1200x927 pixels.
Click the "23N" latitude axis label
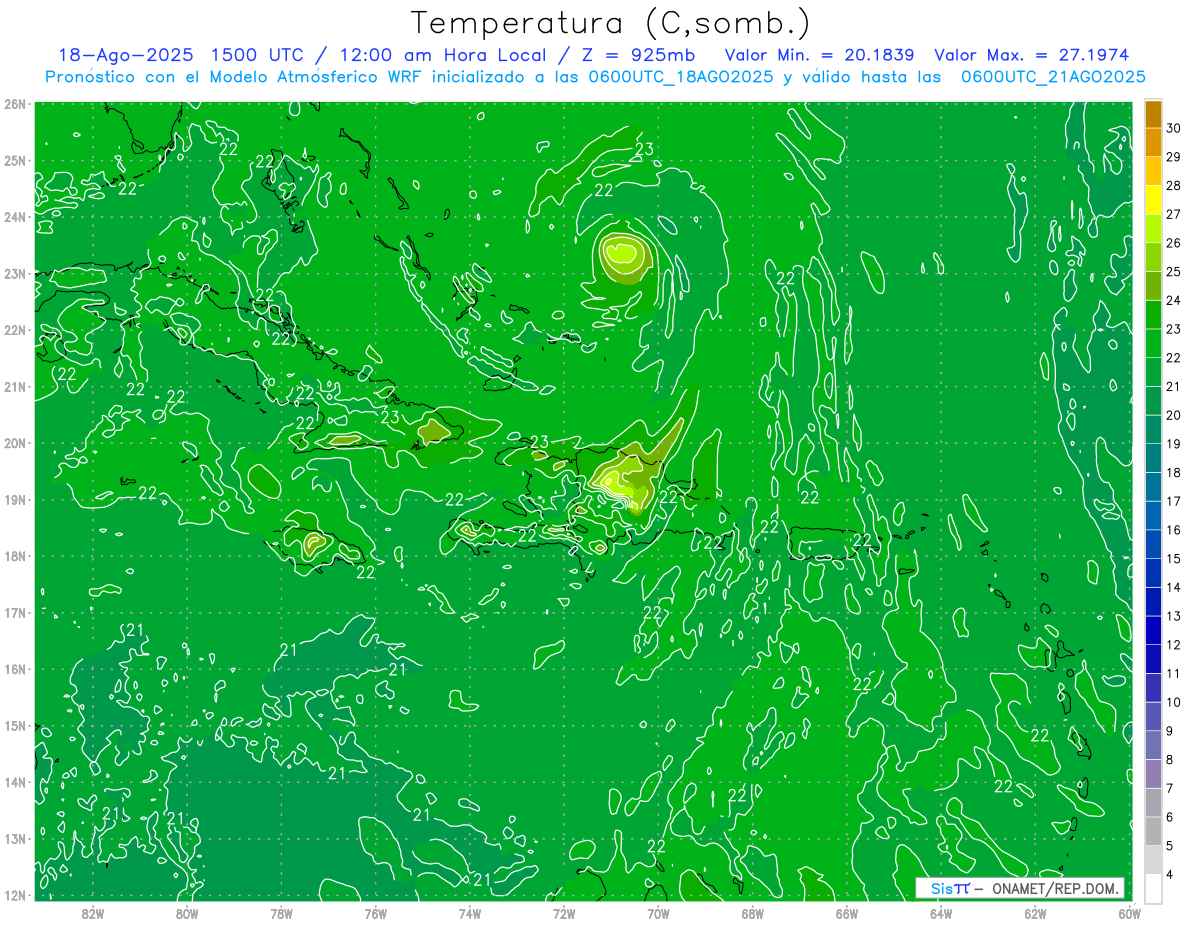click(x=15, y=273)
